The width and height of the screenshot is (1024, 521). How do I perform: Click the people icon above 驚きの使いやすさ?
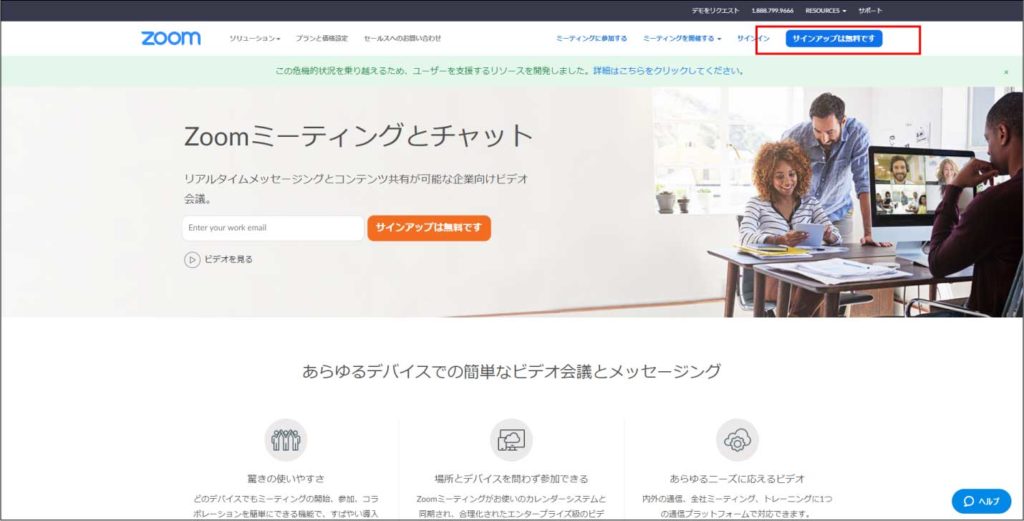coord(286,439)
